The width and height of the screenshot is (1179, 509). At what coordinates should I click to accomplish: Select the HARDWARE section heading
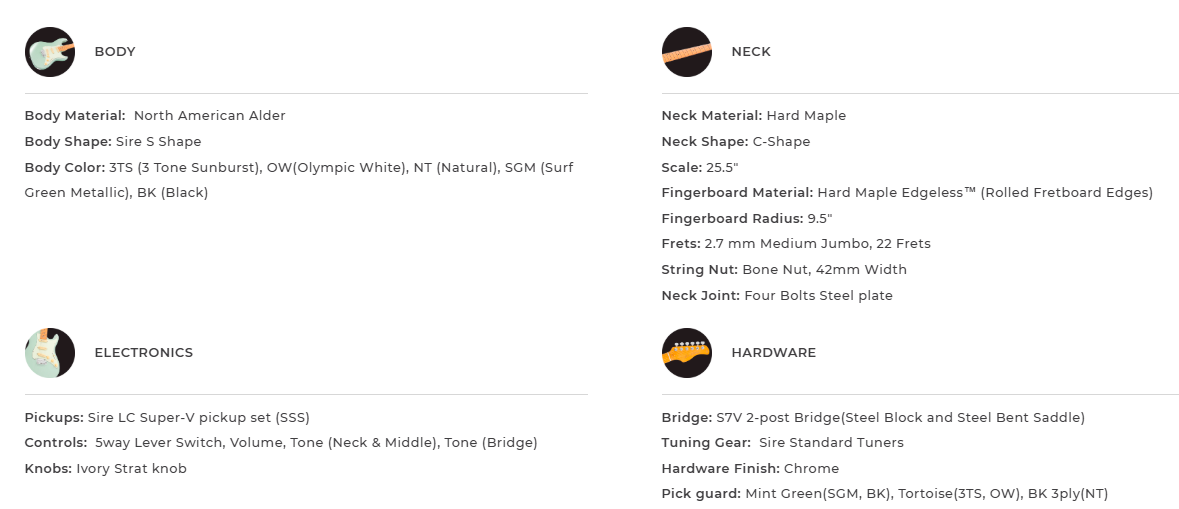pos(773,353)
